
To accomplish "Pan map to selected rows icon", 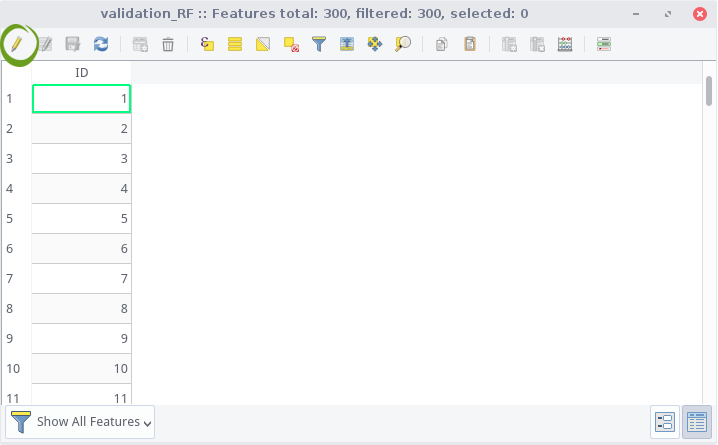I will pos(375,44).
